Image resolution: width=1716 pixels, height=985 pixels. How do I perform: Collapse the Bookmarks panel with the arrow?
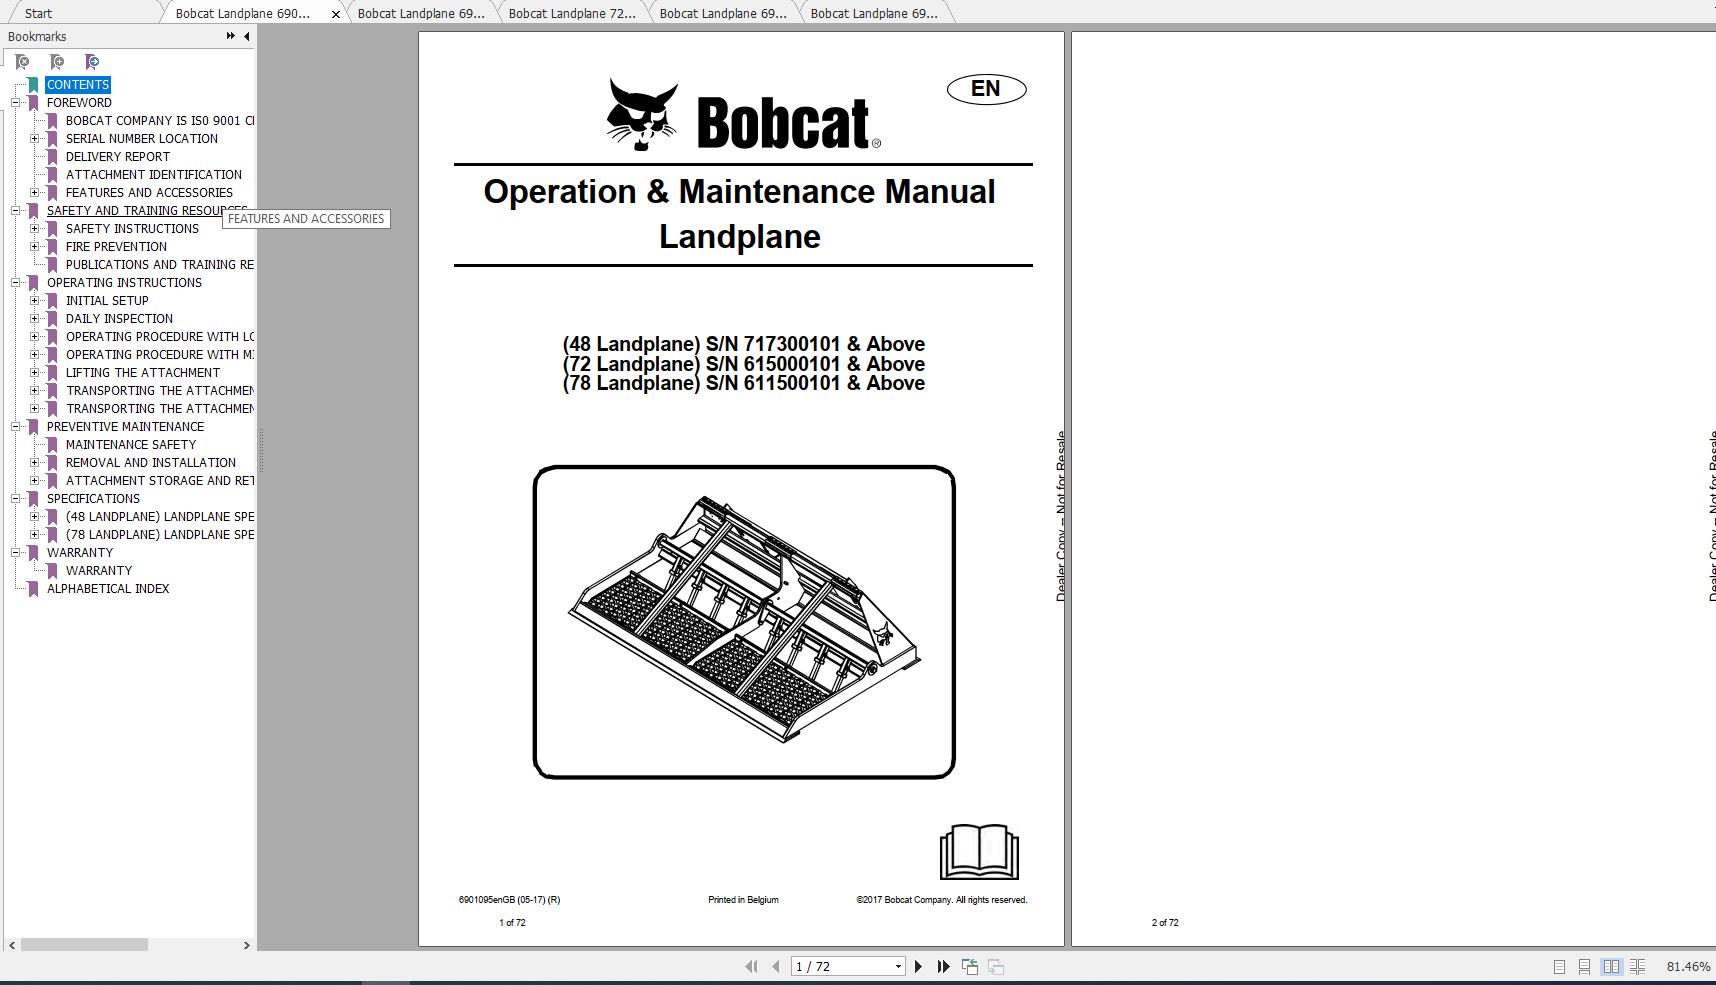coord(246,36)
